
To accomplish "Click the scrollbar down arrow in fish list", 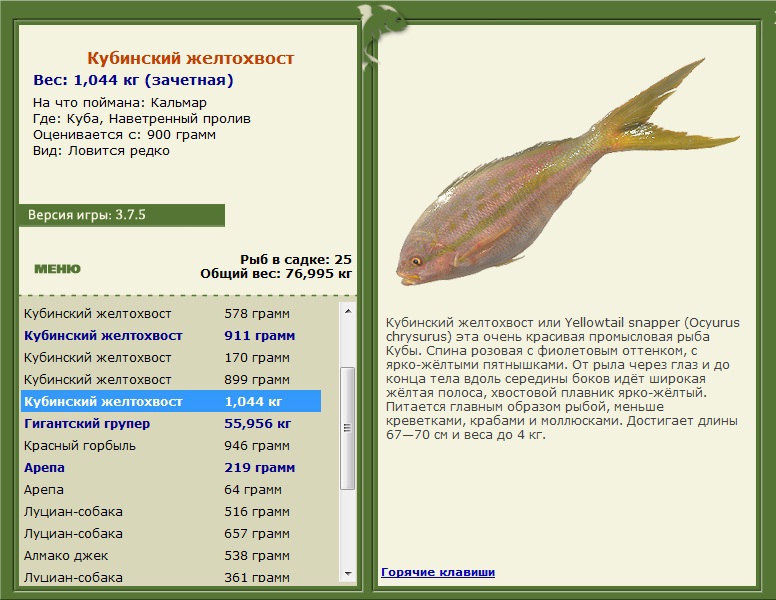I will 348,574.
